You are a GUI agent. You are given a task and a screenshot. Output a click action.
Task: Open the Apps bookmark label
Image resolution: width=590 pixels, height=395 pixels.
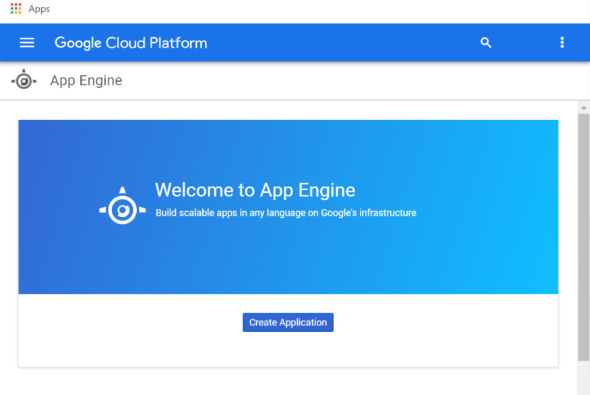(39, 9)
